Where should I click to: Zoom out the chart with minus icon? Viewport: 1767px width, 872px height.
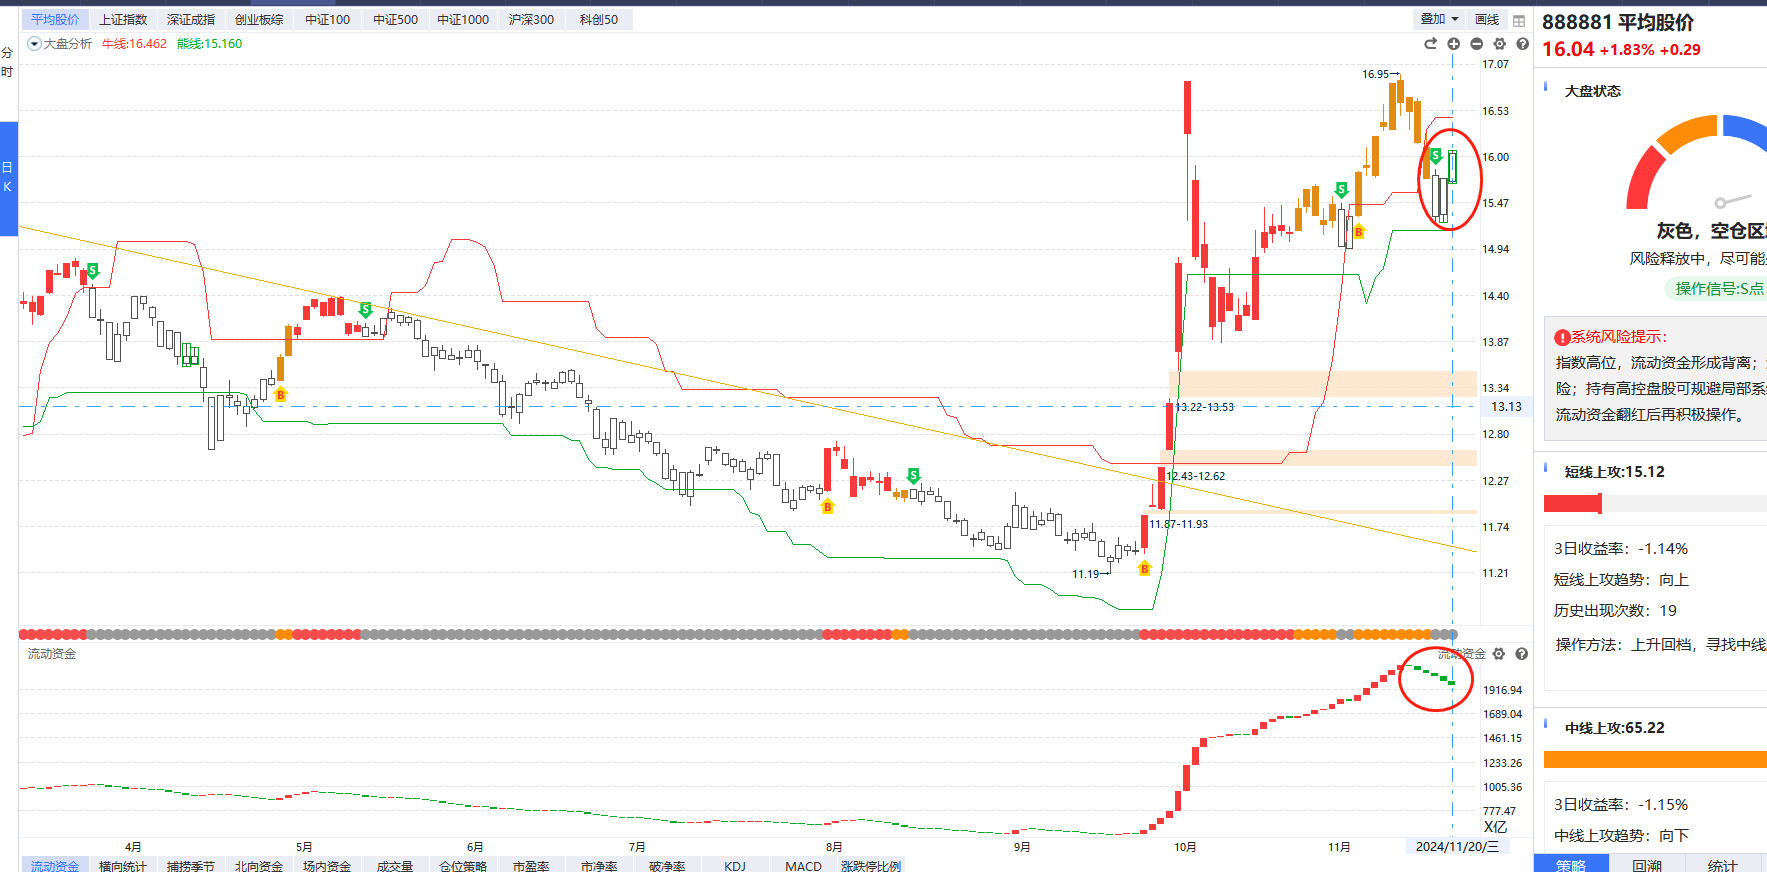click(1476, 44)
